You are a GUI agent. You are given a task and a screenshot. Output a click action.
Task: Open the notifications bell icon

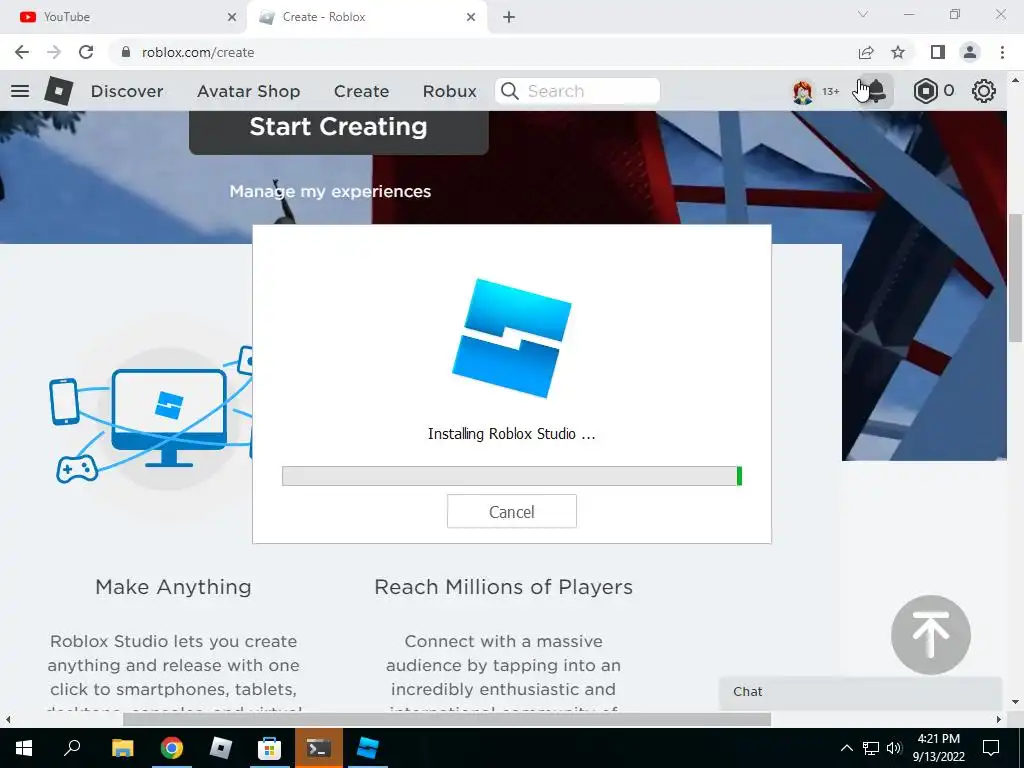tap(876, 91)
